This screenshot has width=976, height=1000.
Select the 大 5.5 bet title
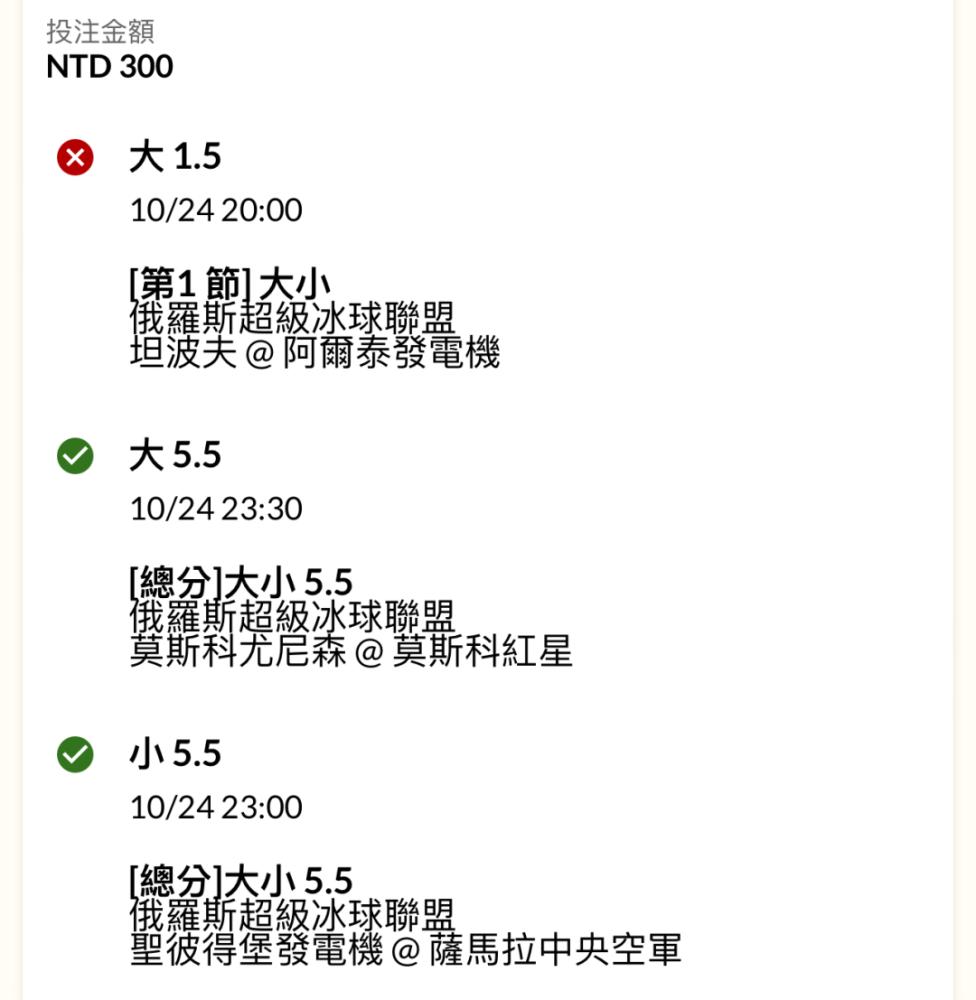click(175, 455)
